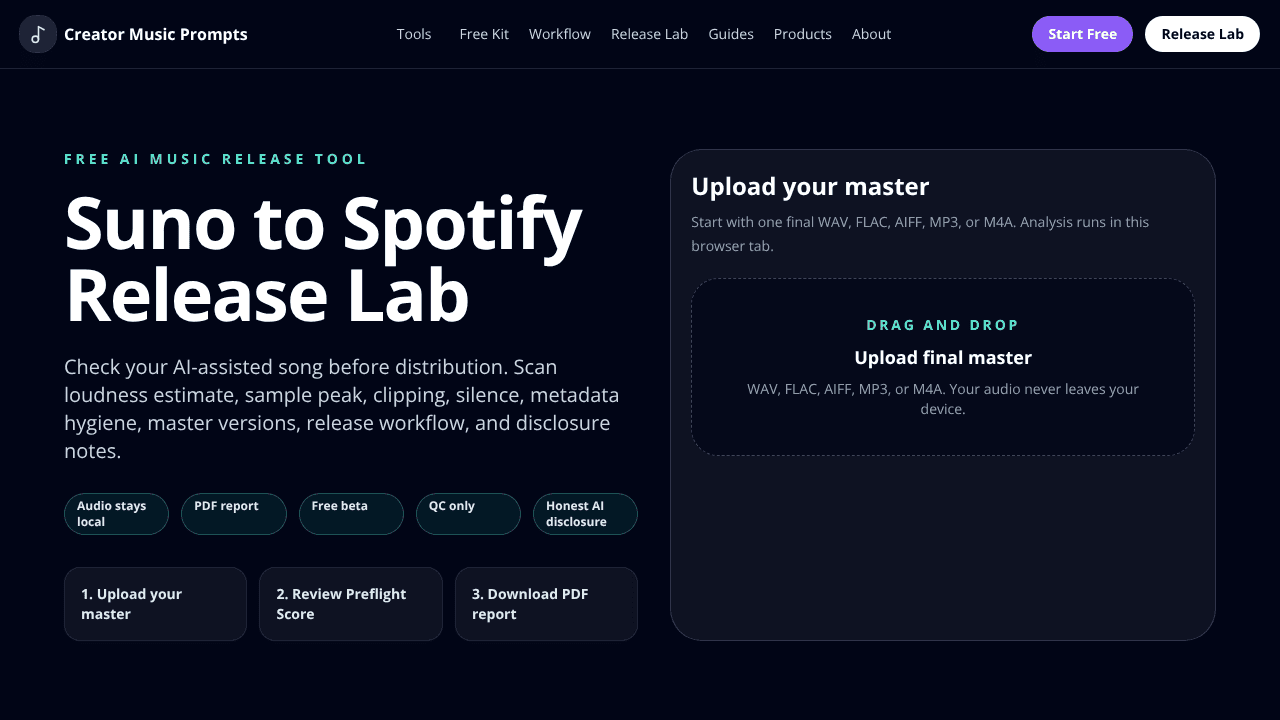The height and width of the screenshot is (720, 1280).
Task: Click the music note logo icon
Action: 38,34
